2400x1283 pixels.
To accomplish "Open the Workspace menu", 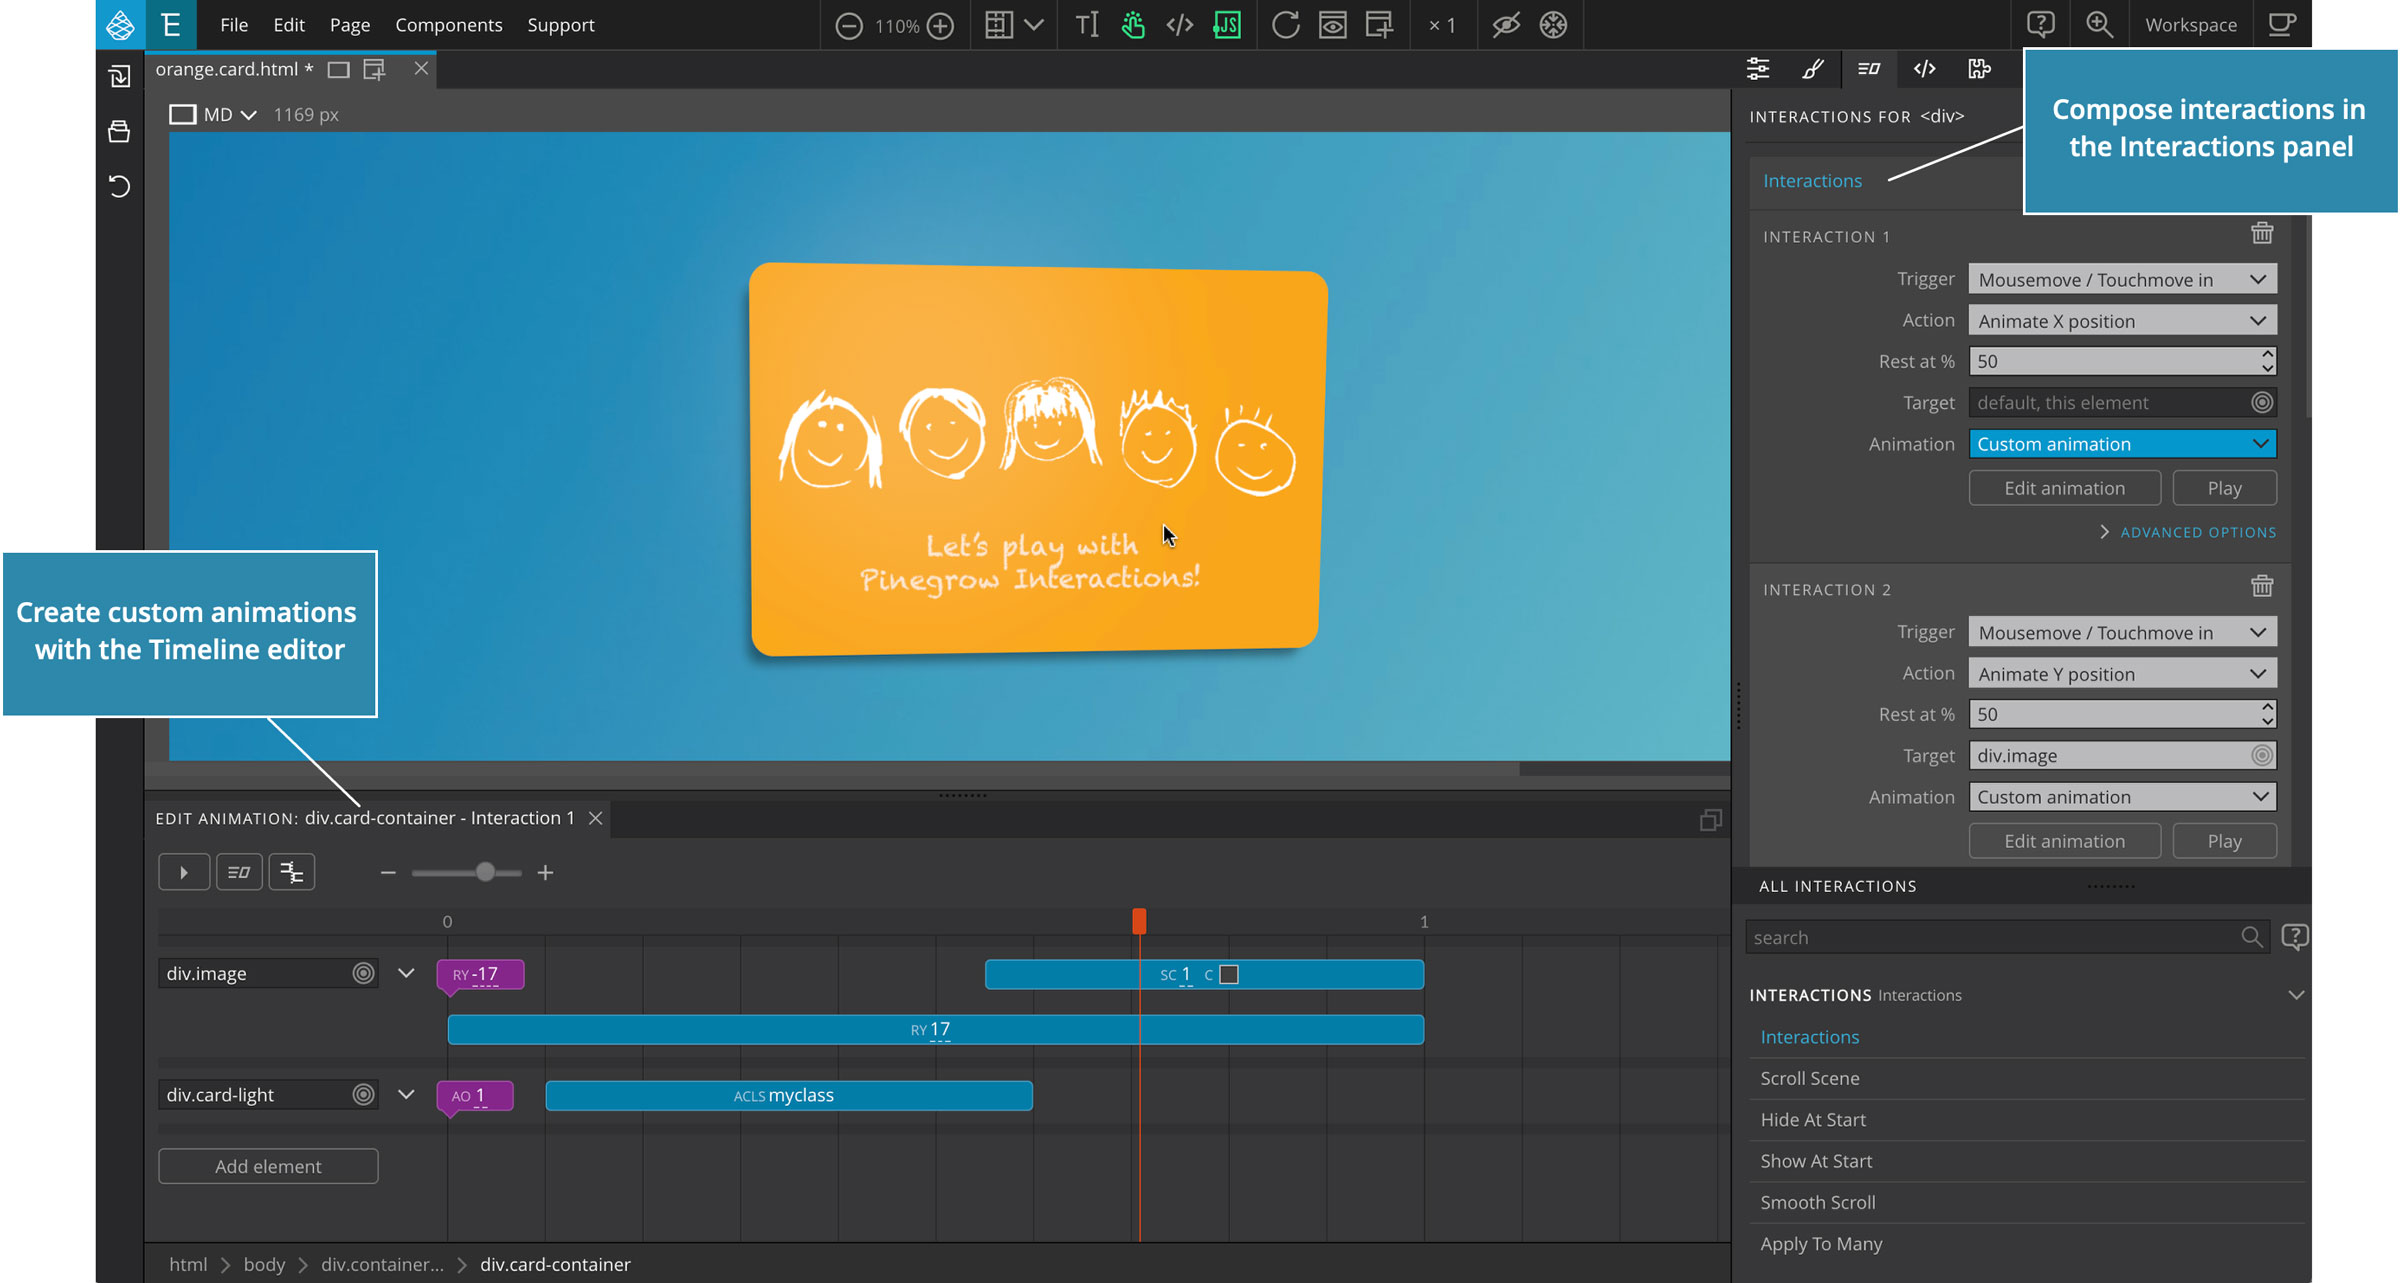I will tap(2190, 25).
